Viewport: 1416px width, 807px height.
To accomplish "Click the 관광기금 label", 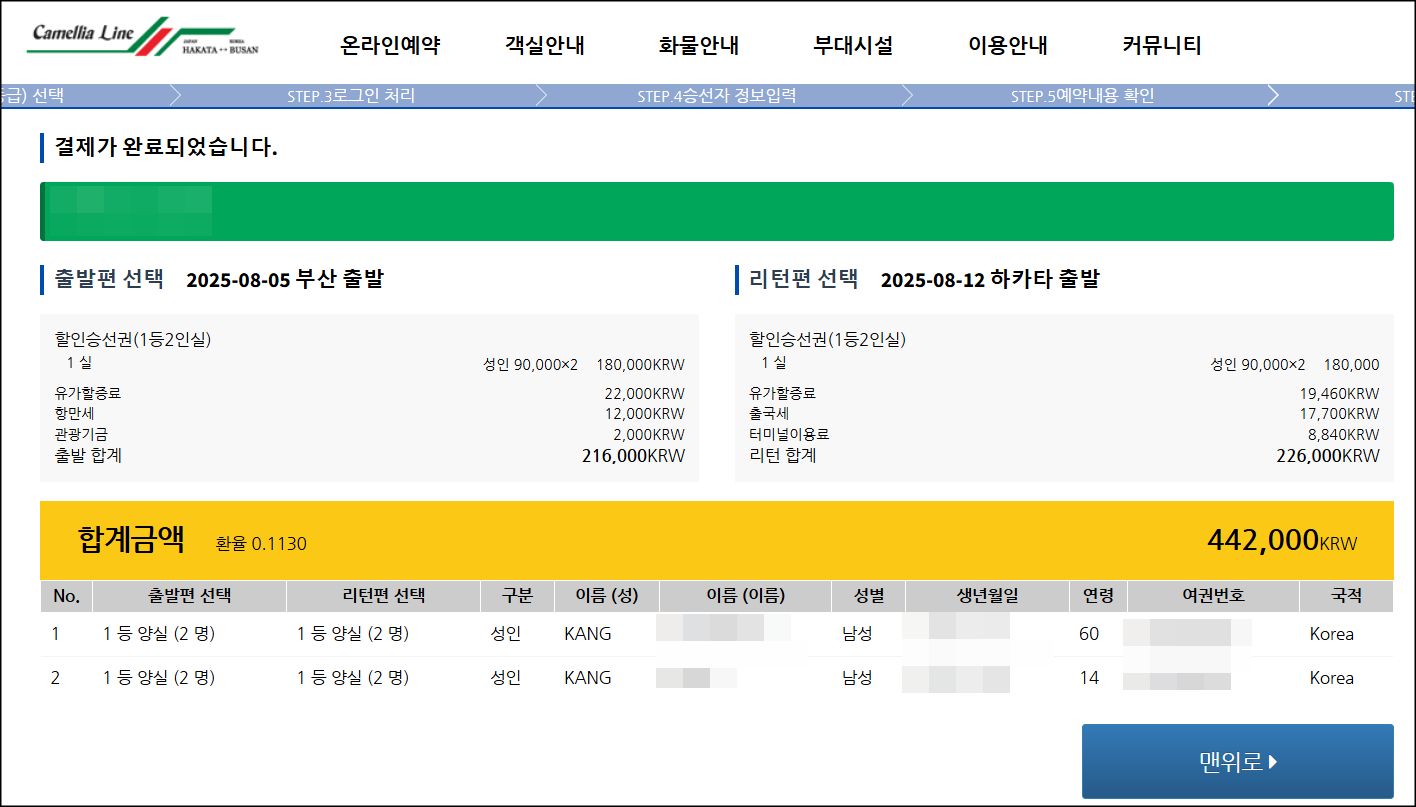I will click(81, 435).
